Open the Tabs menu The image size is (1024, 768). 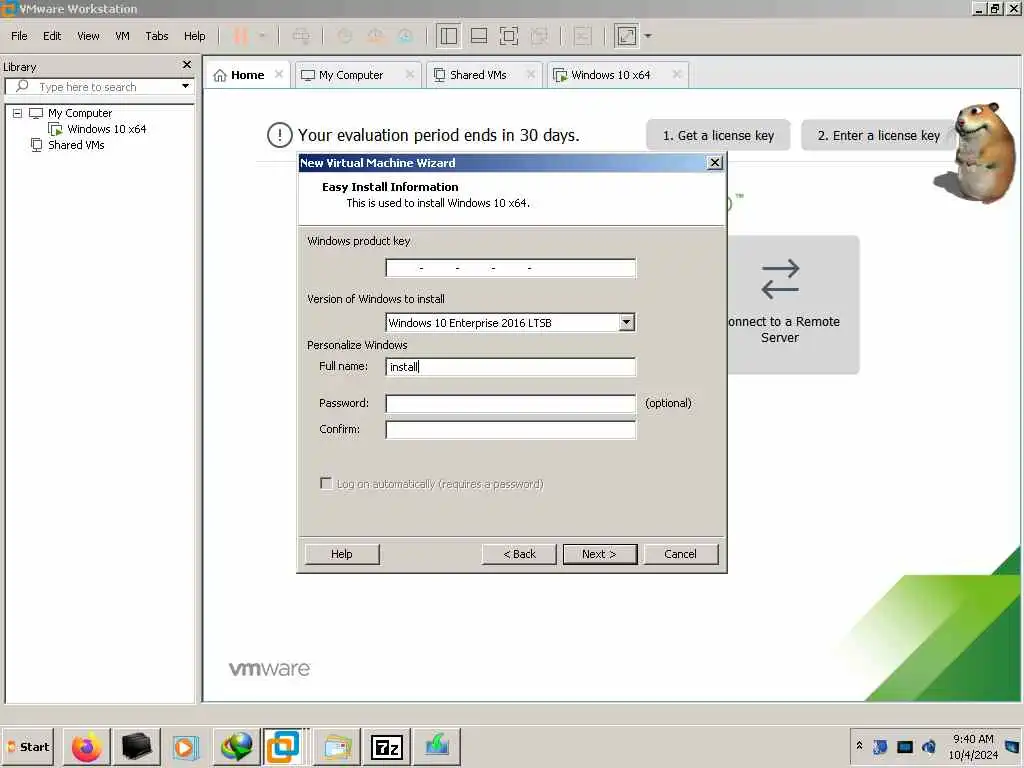point(157,36)
